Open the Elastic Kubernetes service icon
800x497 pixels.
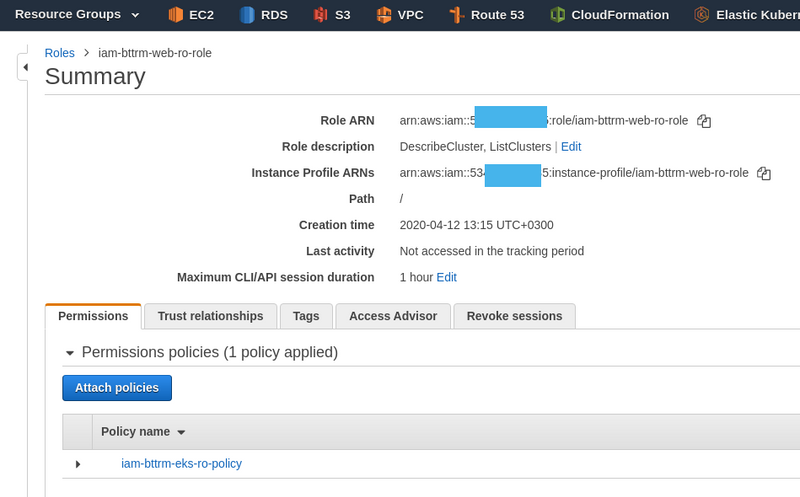click(702, 15)
